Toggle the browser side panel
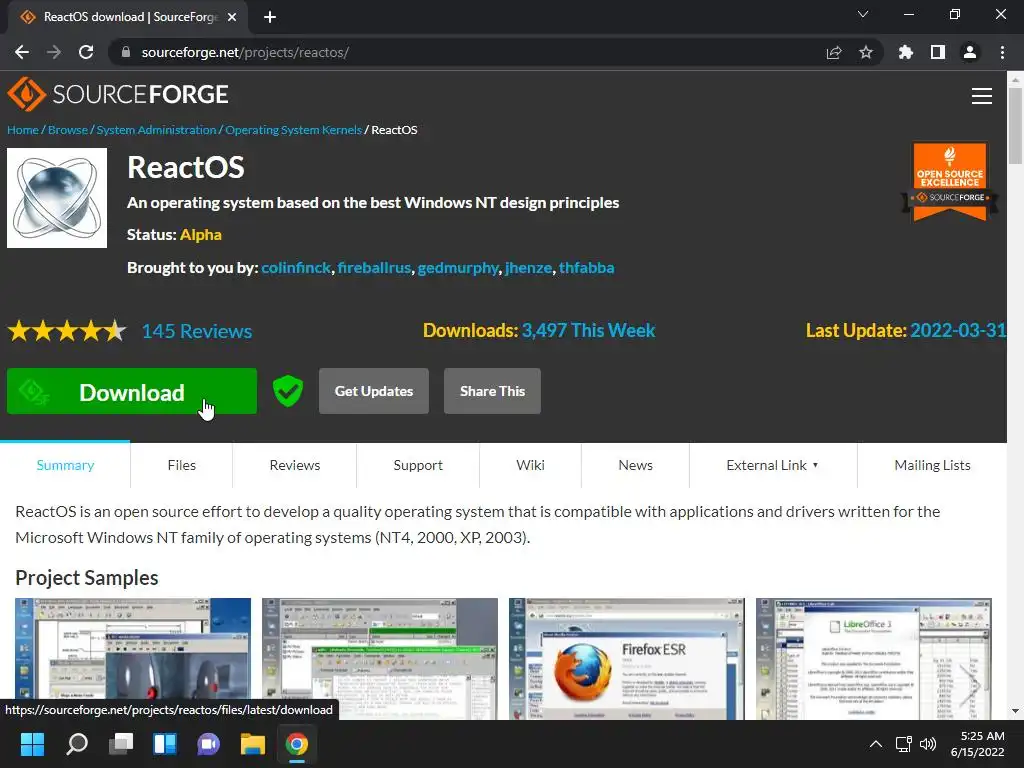Screen dimensions: 1024x768 point(938,52)
